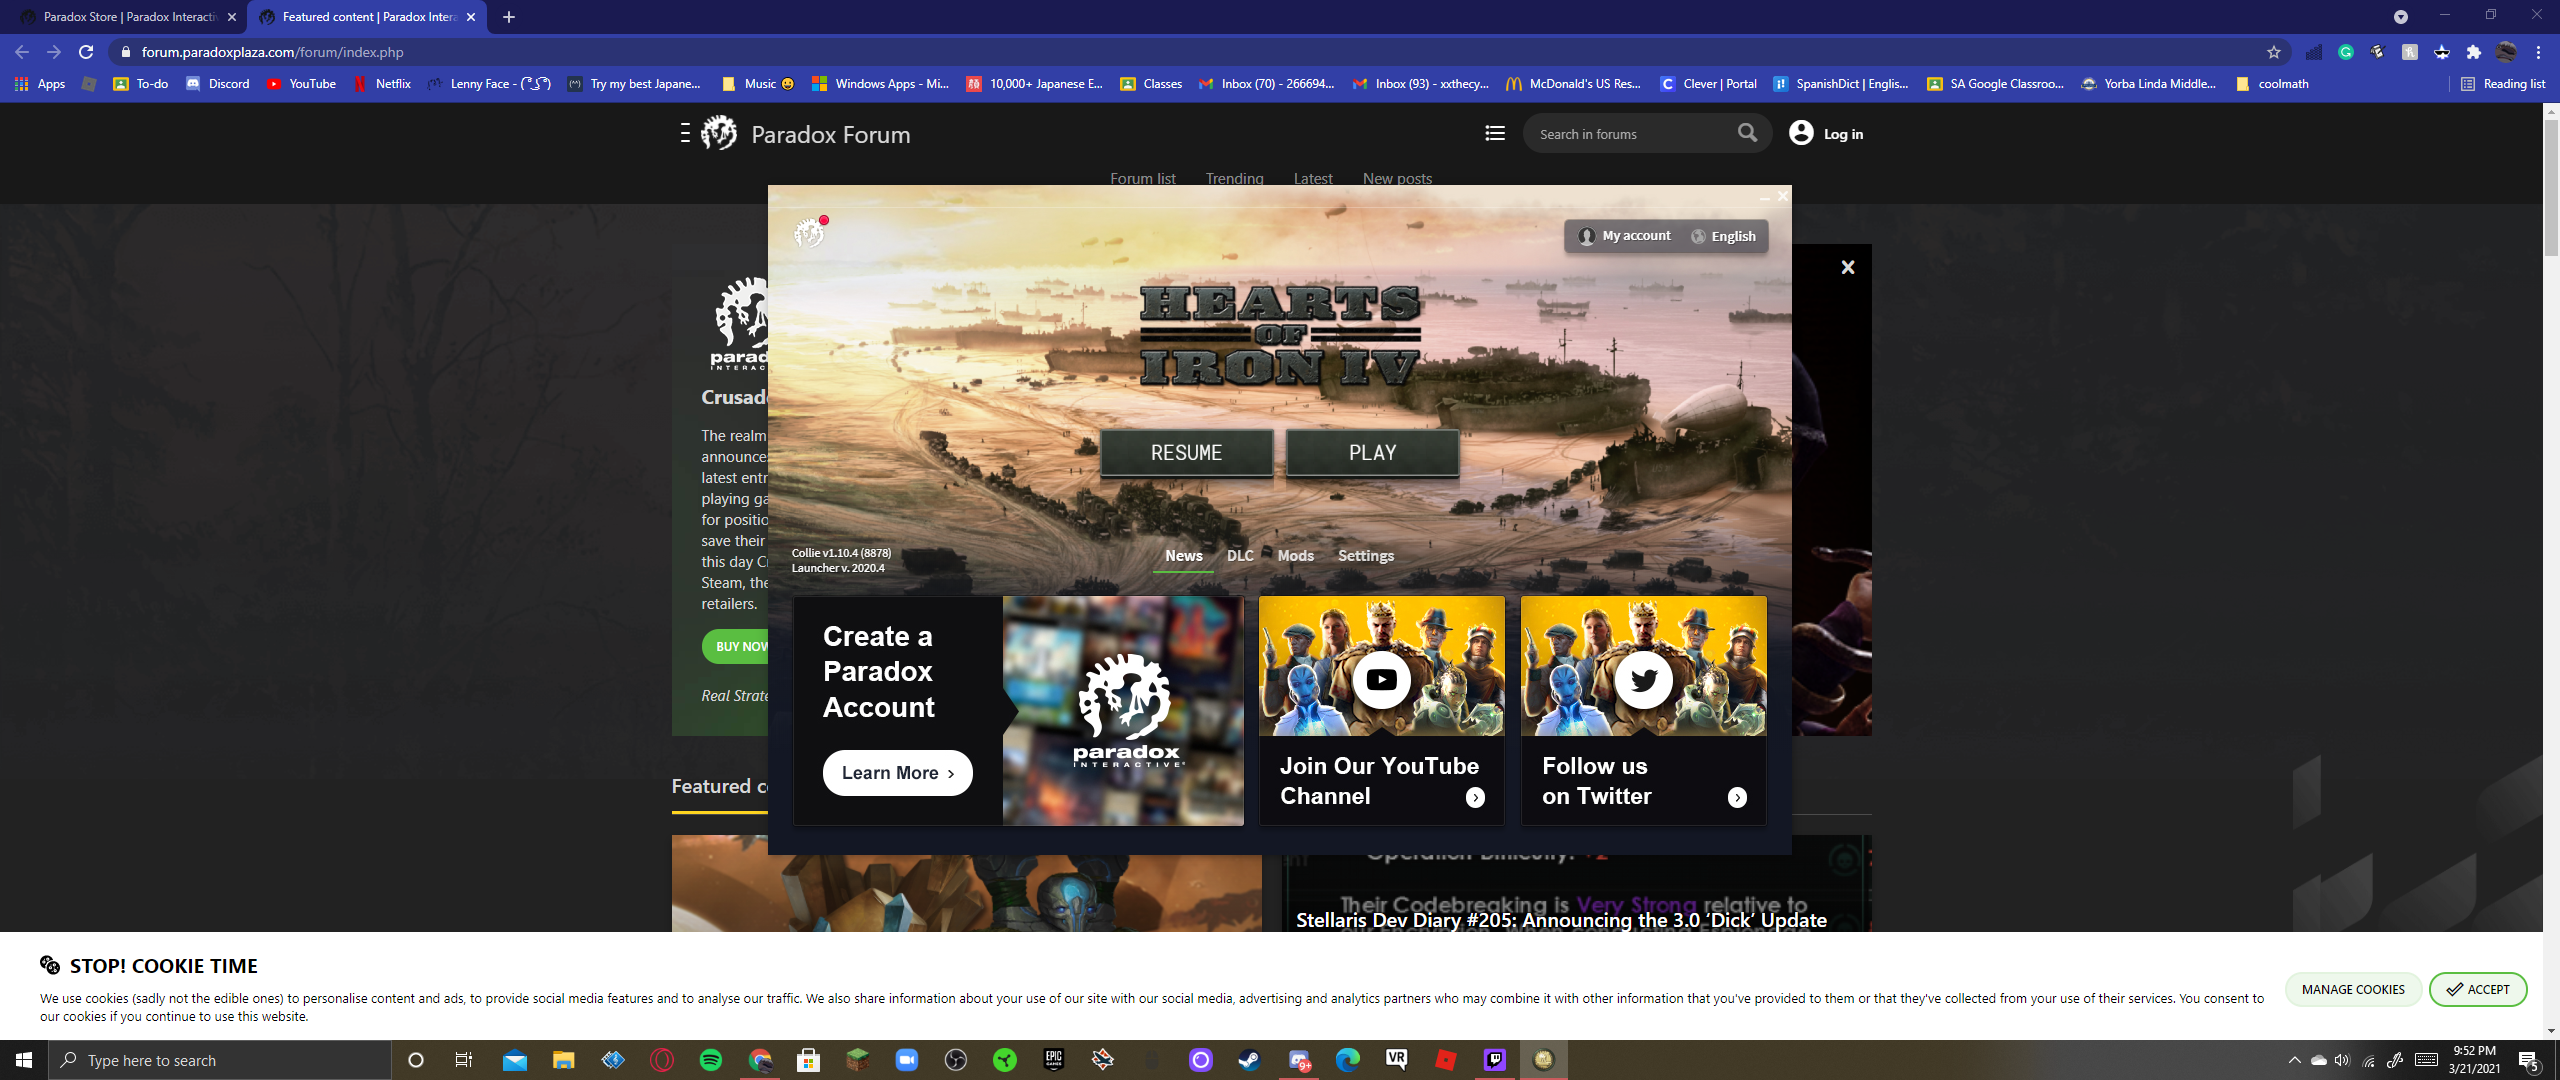2560x1080 pixels.
Task: Open Steam from the taskbar
Action: click(1249, 1060)
